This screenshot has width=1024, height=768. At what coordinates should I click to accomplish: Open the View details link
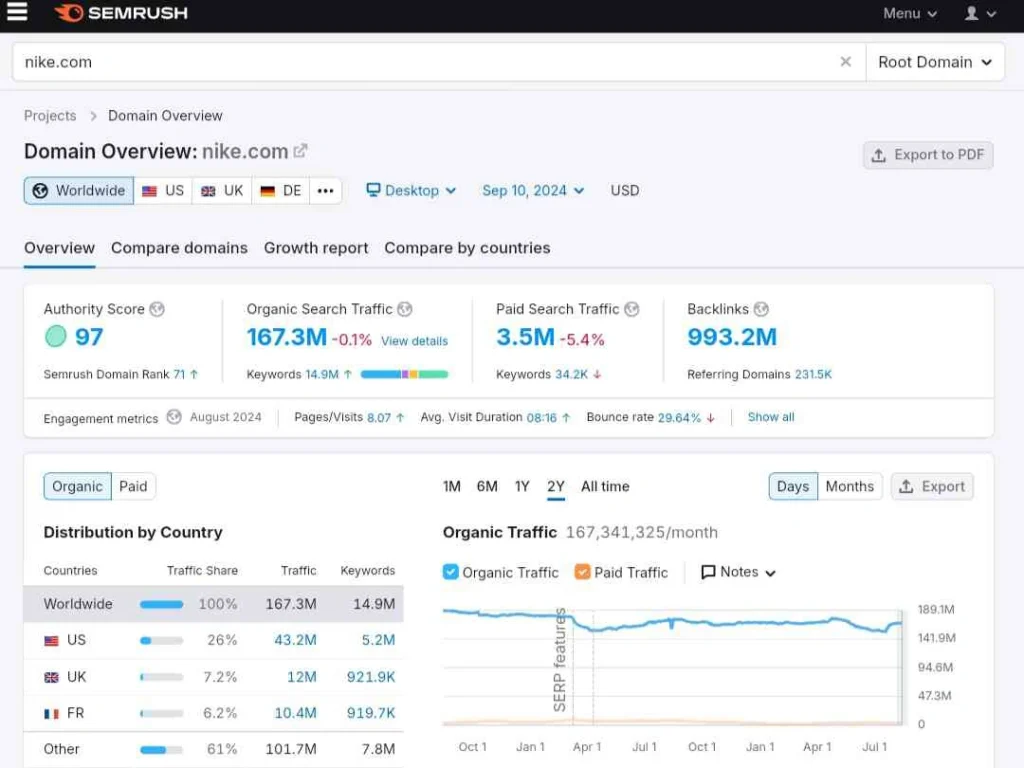click(415, 341)
